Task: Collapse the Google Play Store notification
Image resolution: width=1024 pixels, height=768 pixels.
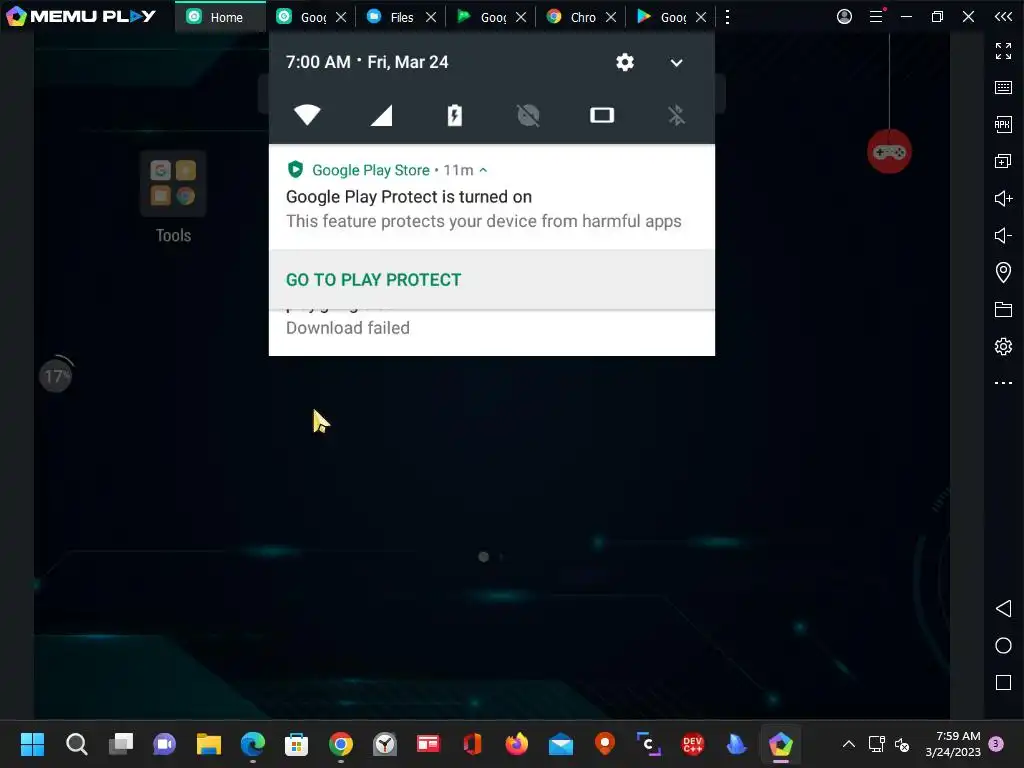Action: coord(483,170)
